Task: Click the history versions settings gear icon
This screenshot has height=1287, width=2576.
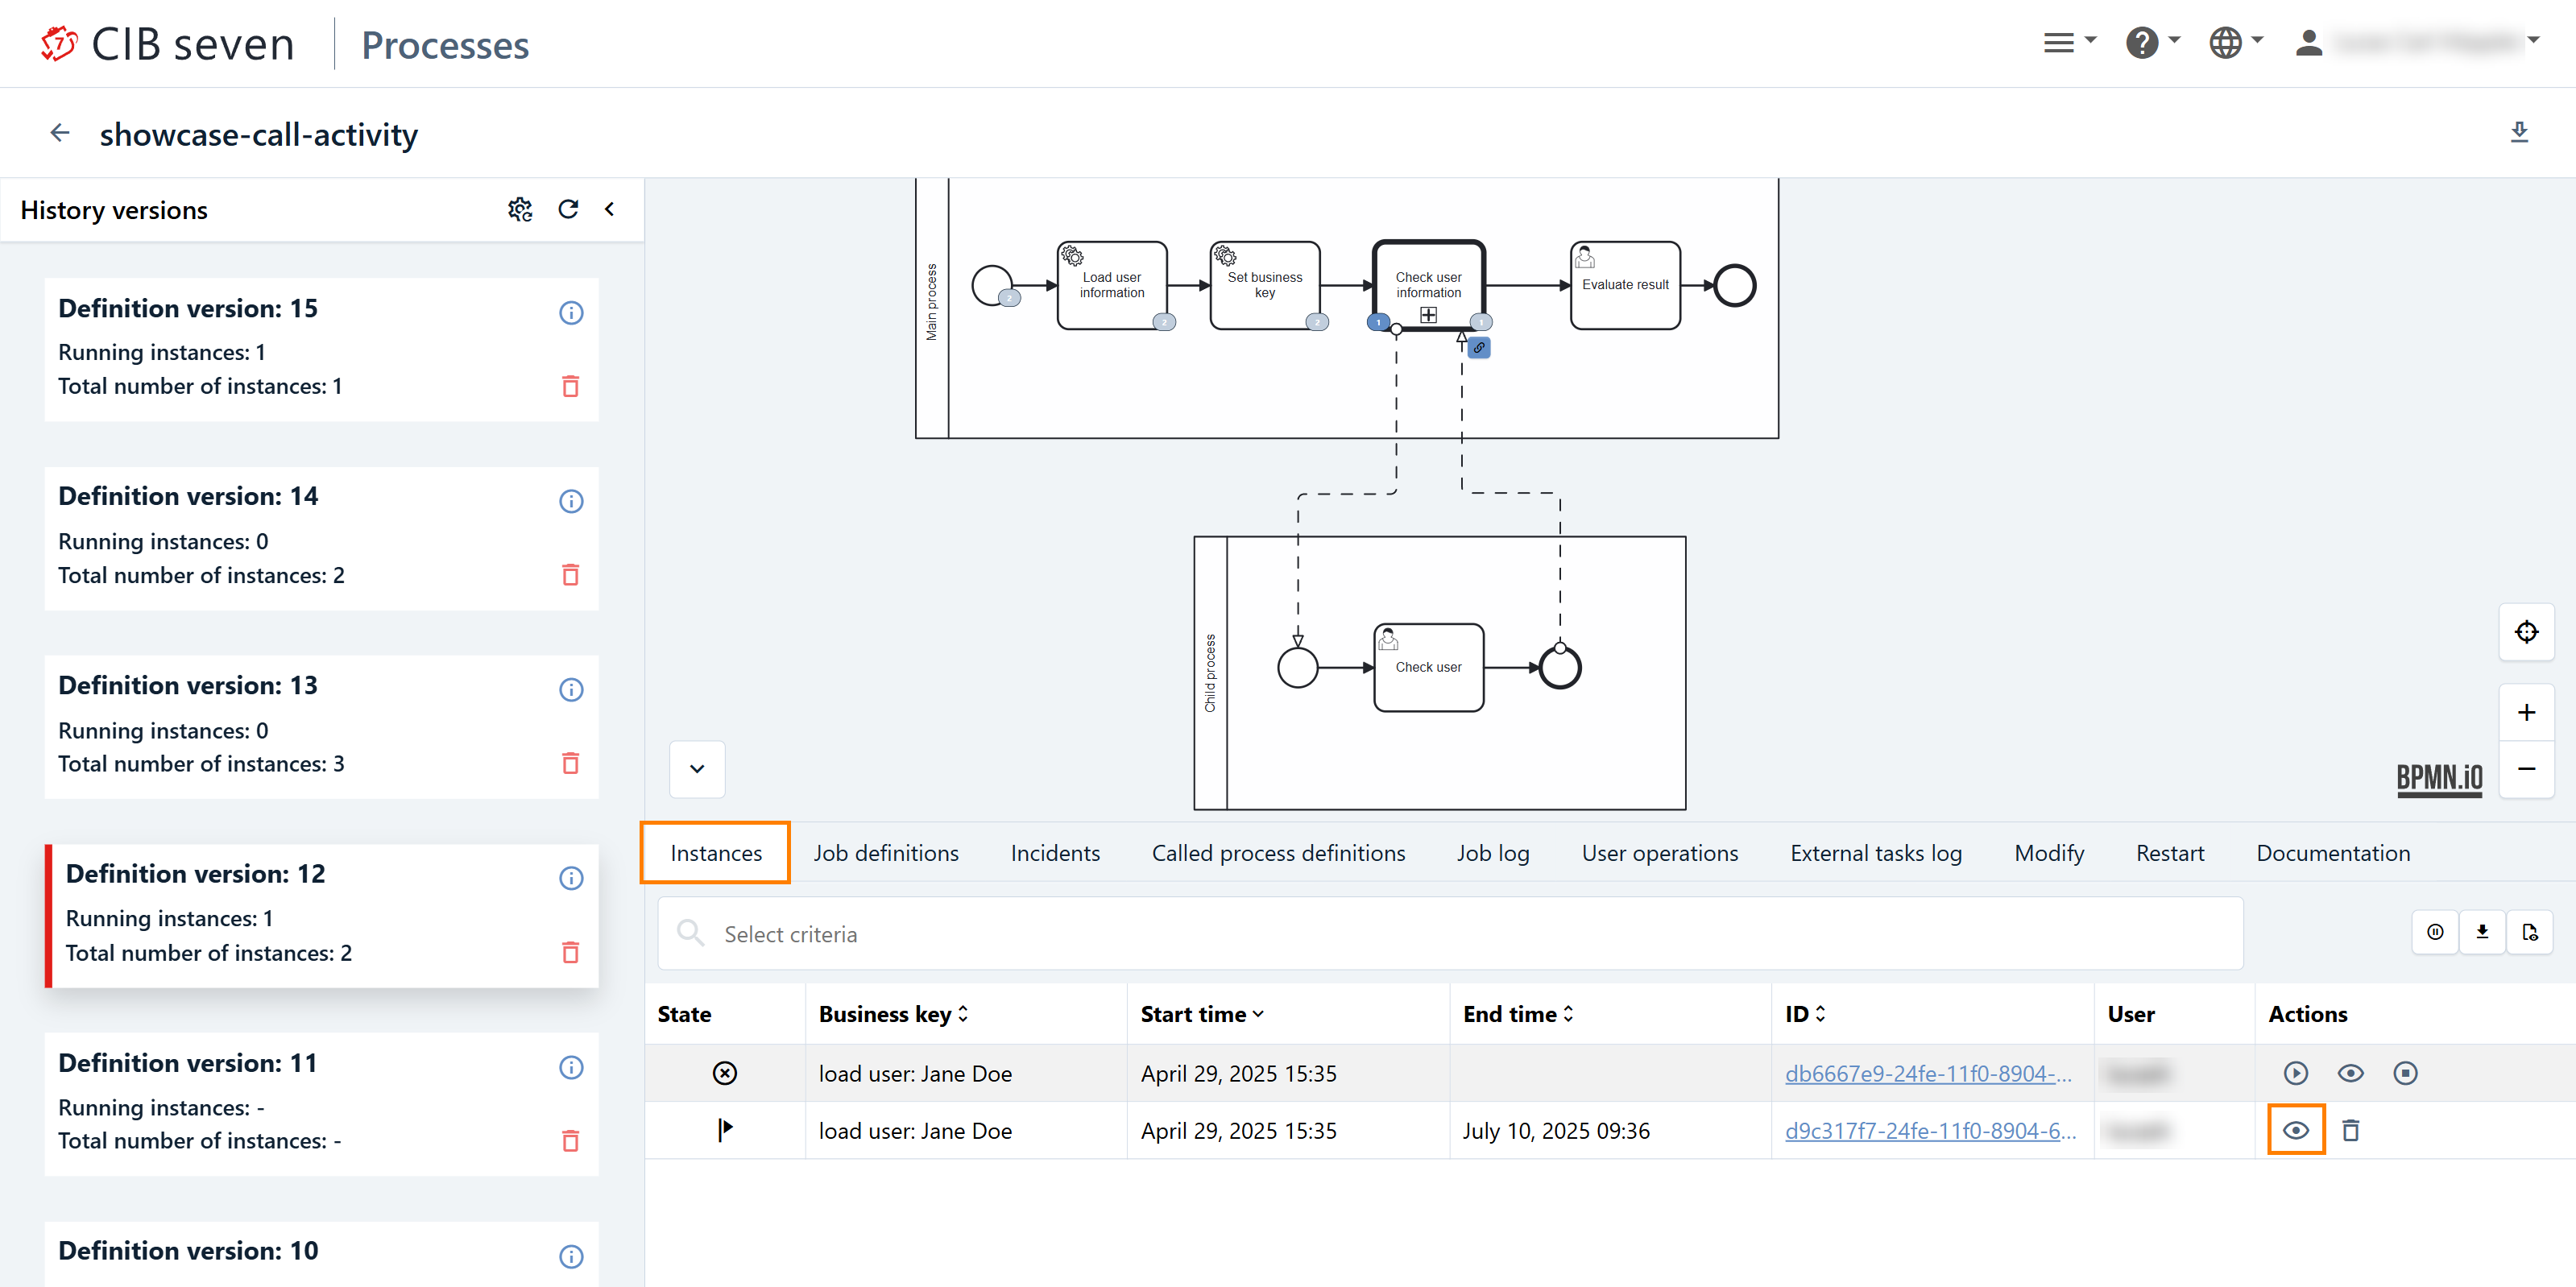Action: (x=519, y=209)
